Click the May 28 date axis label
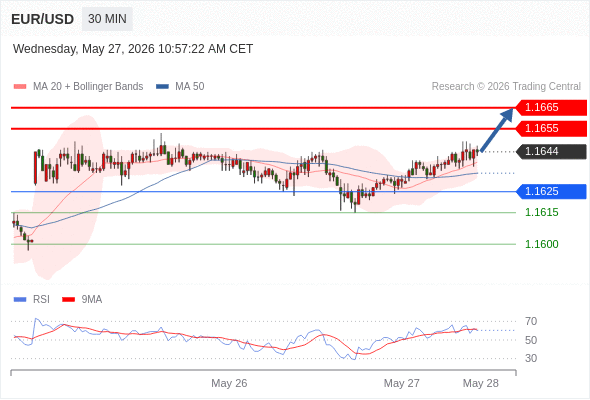The image size is (590, 400). [481, 383]
